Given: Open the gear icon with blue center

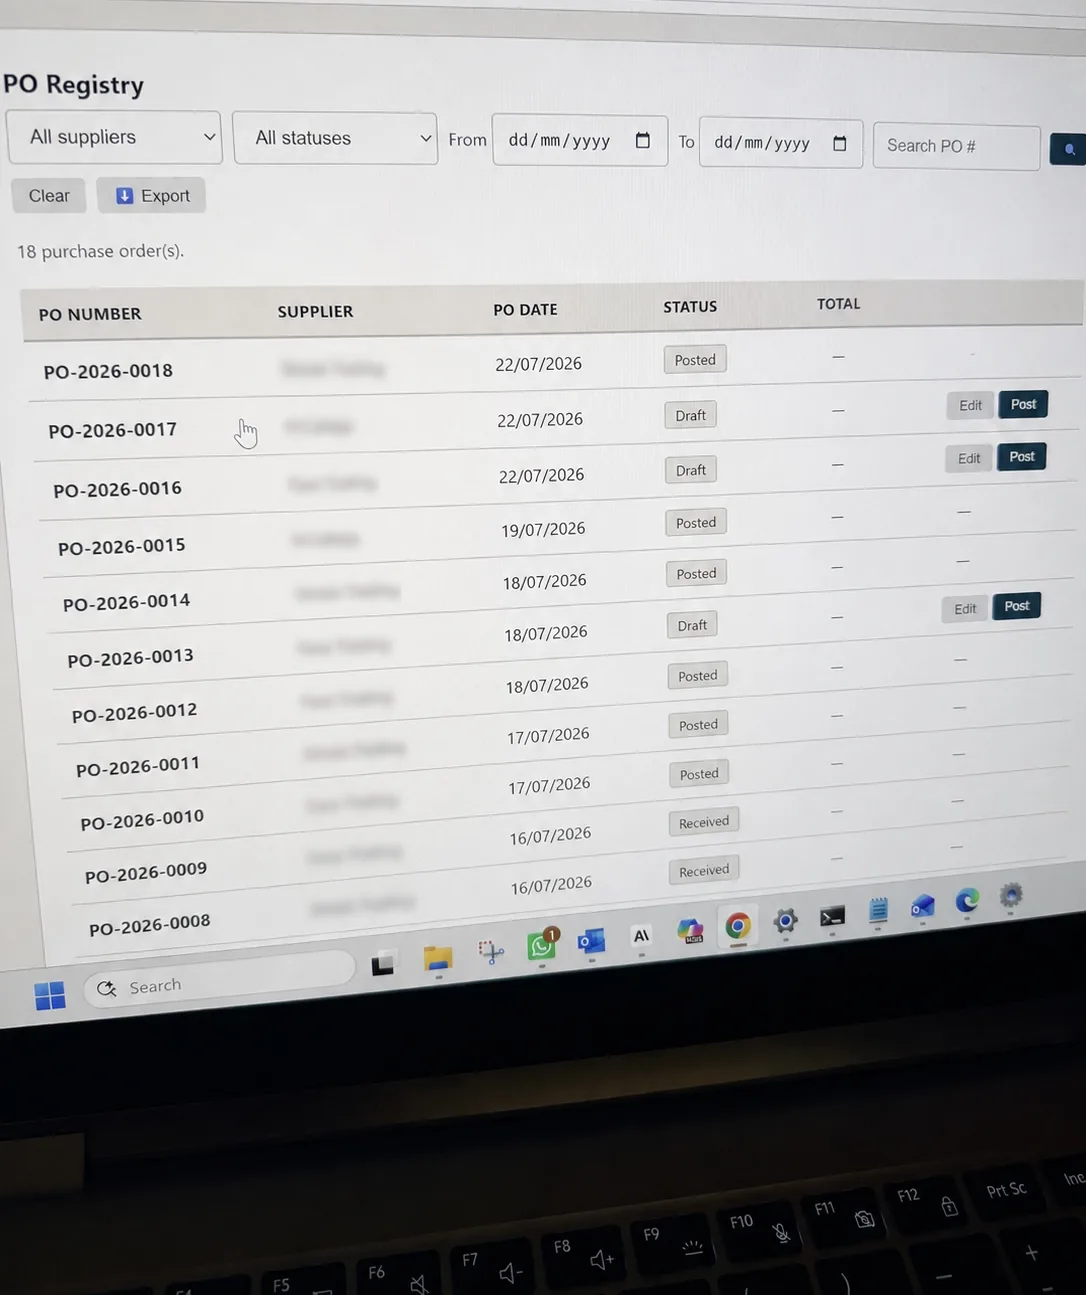Looking at the screenshot, I should point(786,921).
